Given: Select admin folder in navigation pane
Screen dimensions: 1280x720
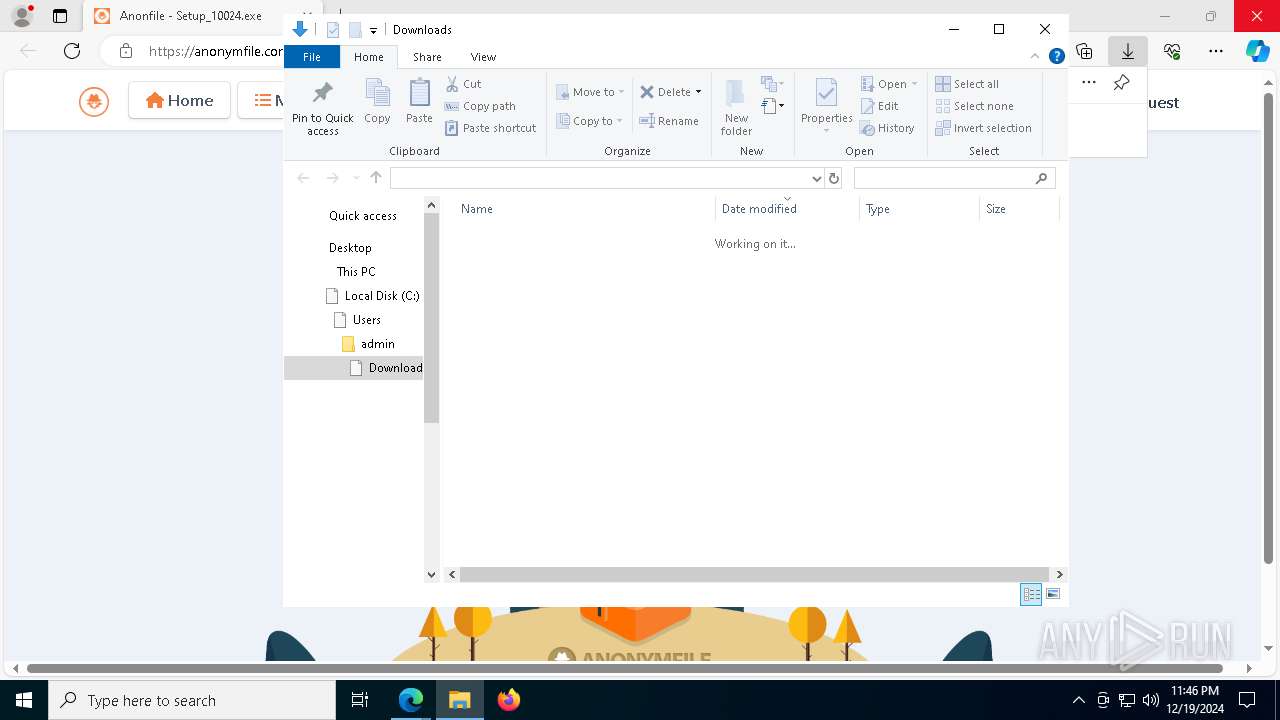Looking at the screenshot, I should tap(369, 344).
